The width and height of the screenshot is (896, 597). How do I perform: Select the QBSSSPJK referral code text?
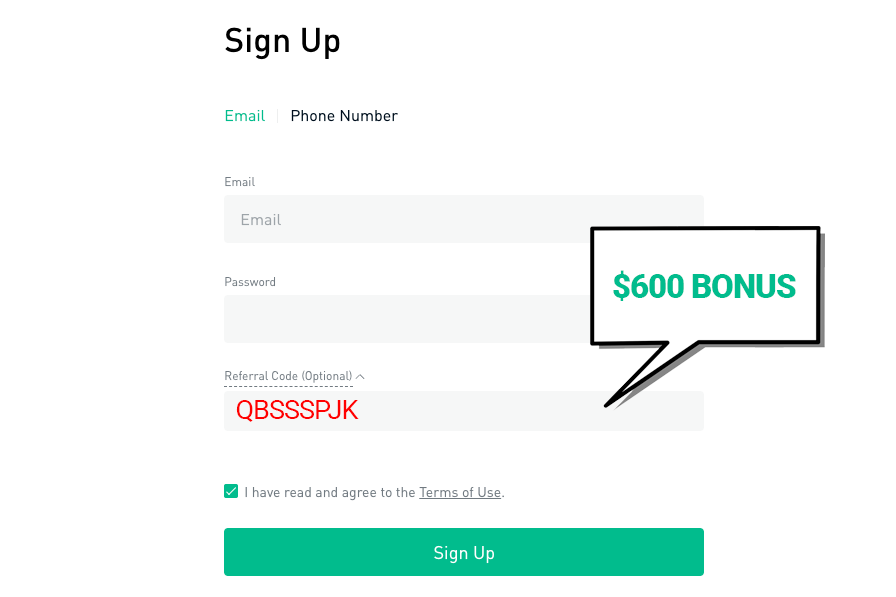(296, 410)
